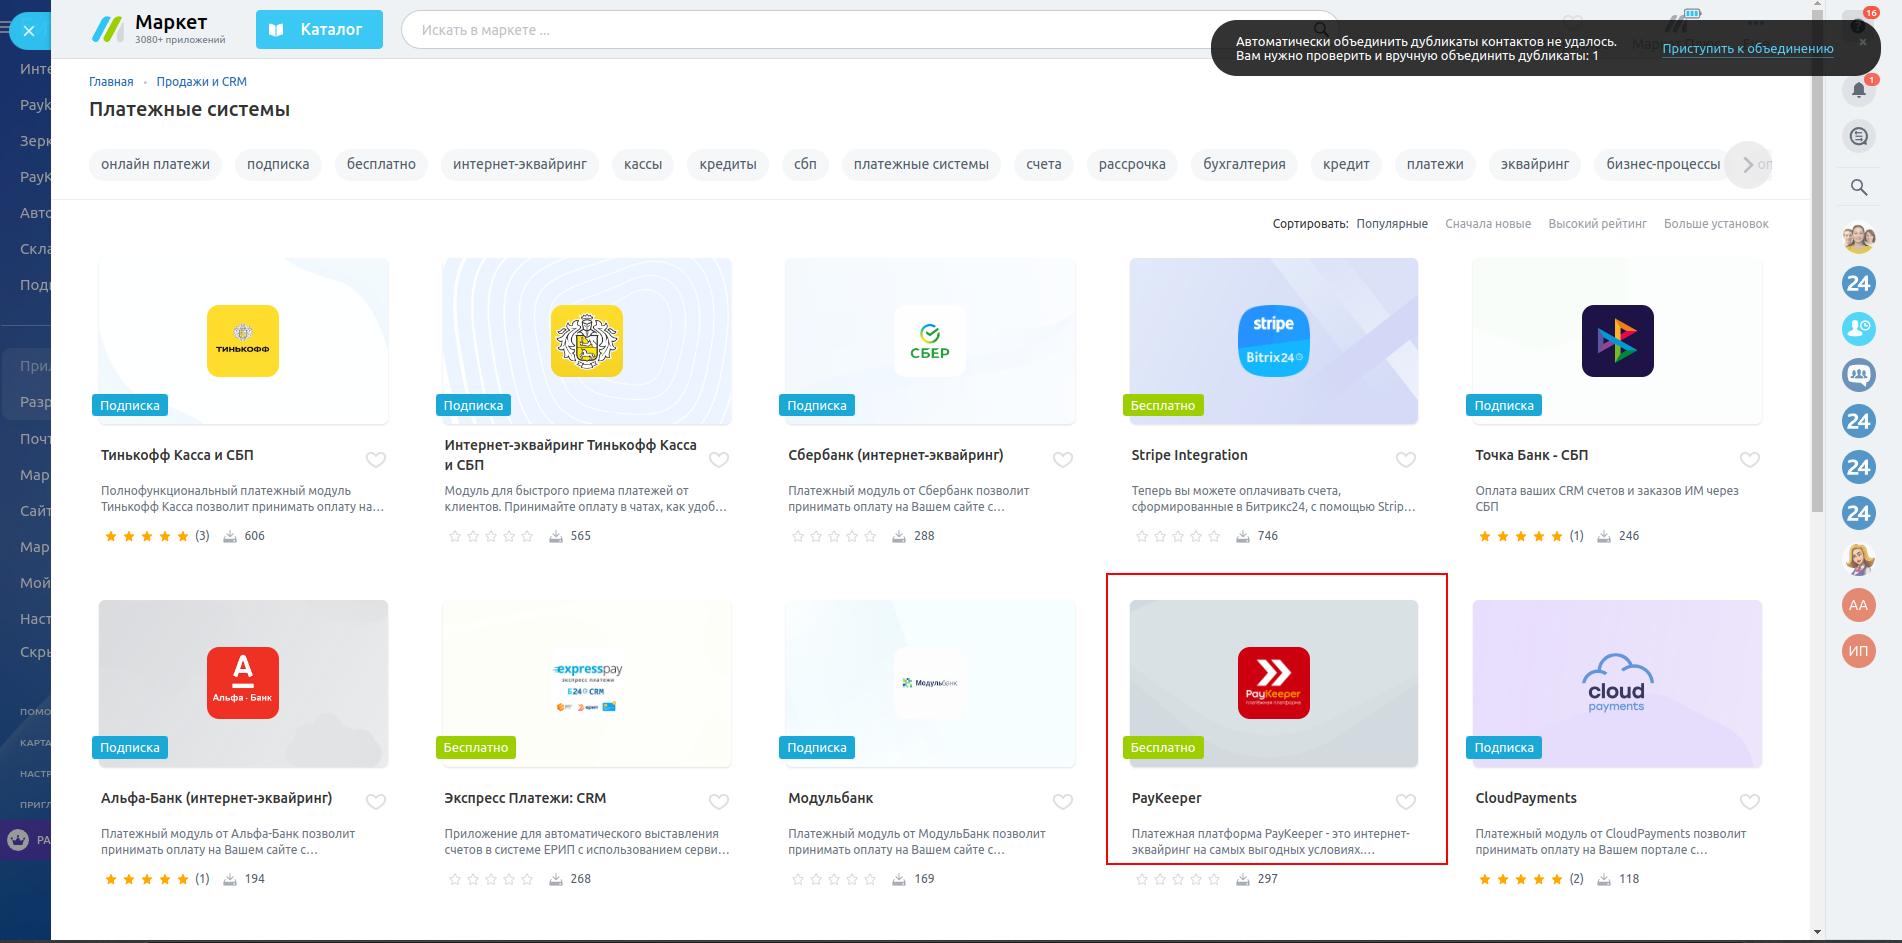Expand tag list with right chevron arrow
This screenshot has width=1902, height=943.
(1747, 165)
